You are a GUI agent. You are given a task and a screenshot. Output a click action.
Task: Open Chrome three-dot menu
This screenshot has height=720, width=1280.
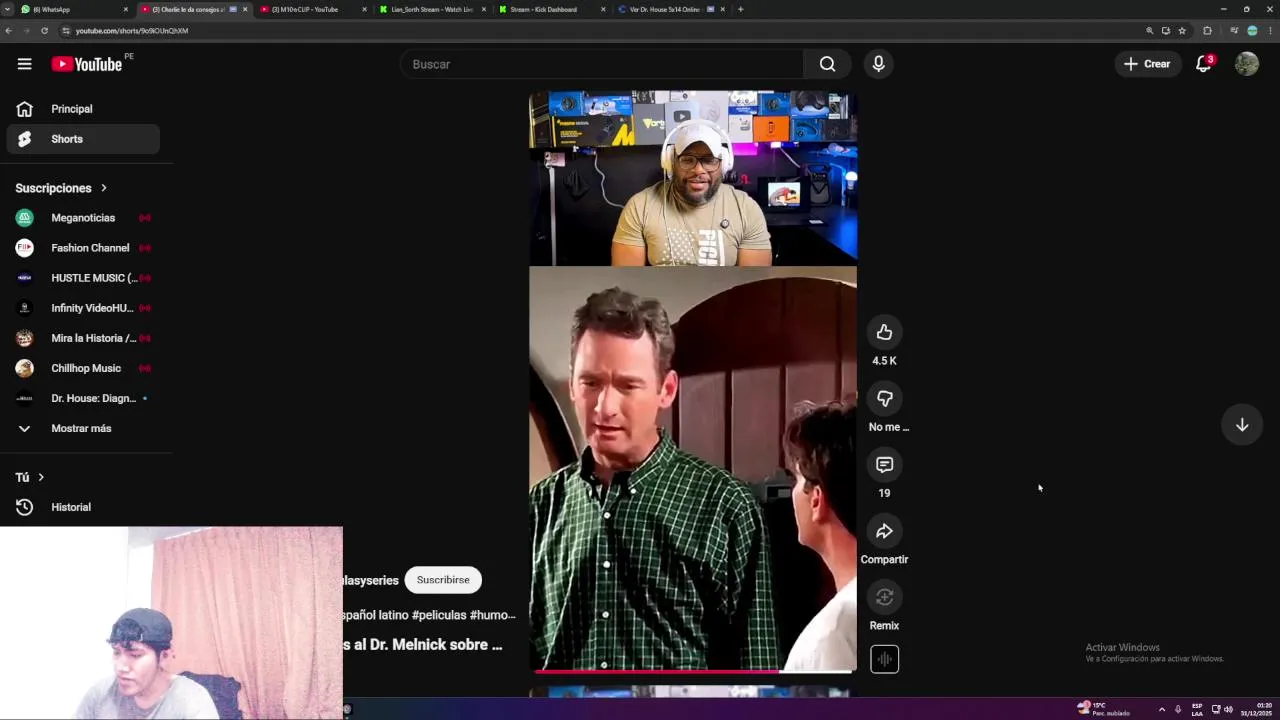(1270, 31)
